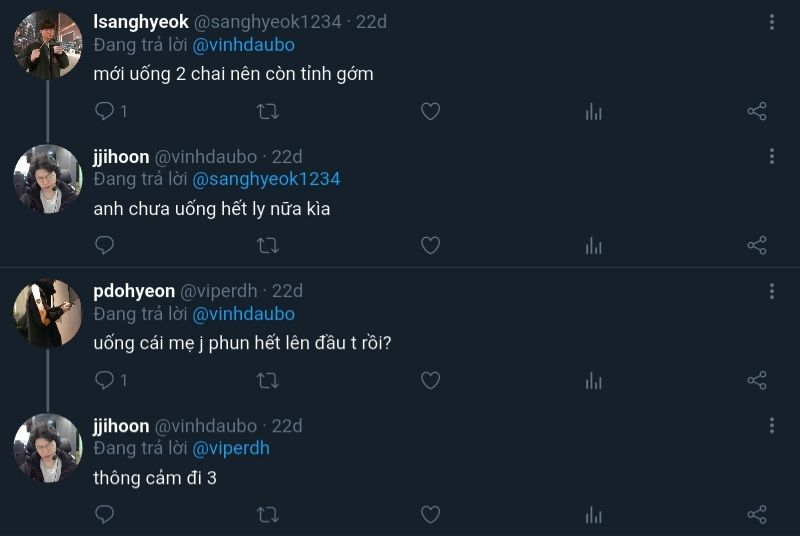Viewport: 800px width, 536px height.
Task: Reply to jjihoon's 'anh chưa uống' tweet
Action: click(x=105, y=245)
